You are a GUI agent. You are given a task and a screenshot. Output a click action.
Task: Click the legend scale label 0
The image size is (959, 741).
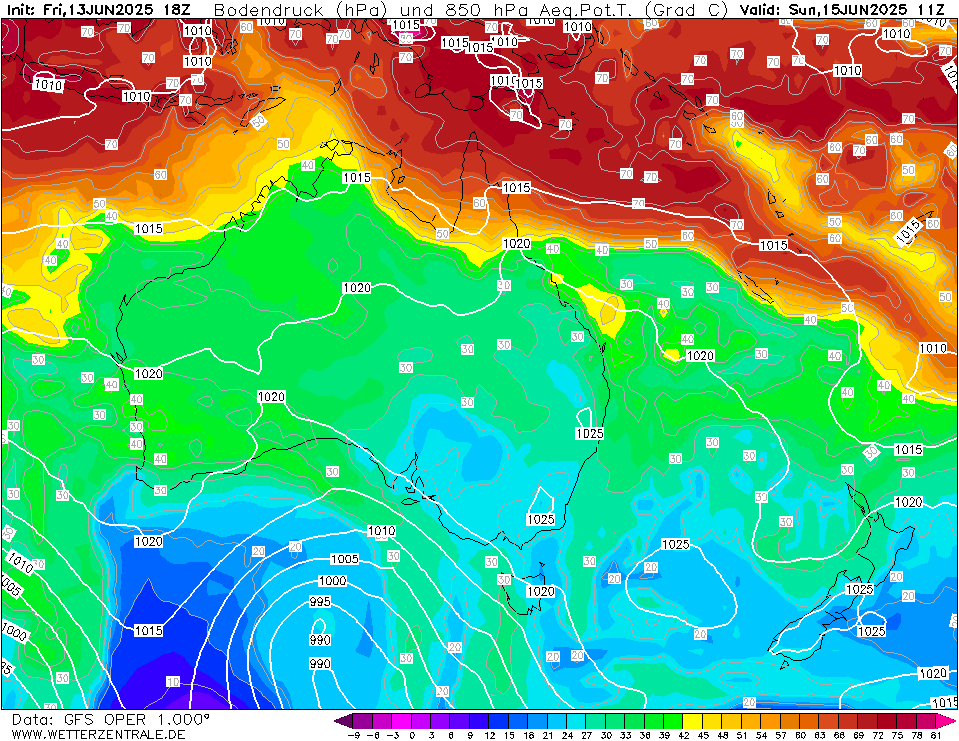coord(412,735)
